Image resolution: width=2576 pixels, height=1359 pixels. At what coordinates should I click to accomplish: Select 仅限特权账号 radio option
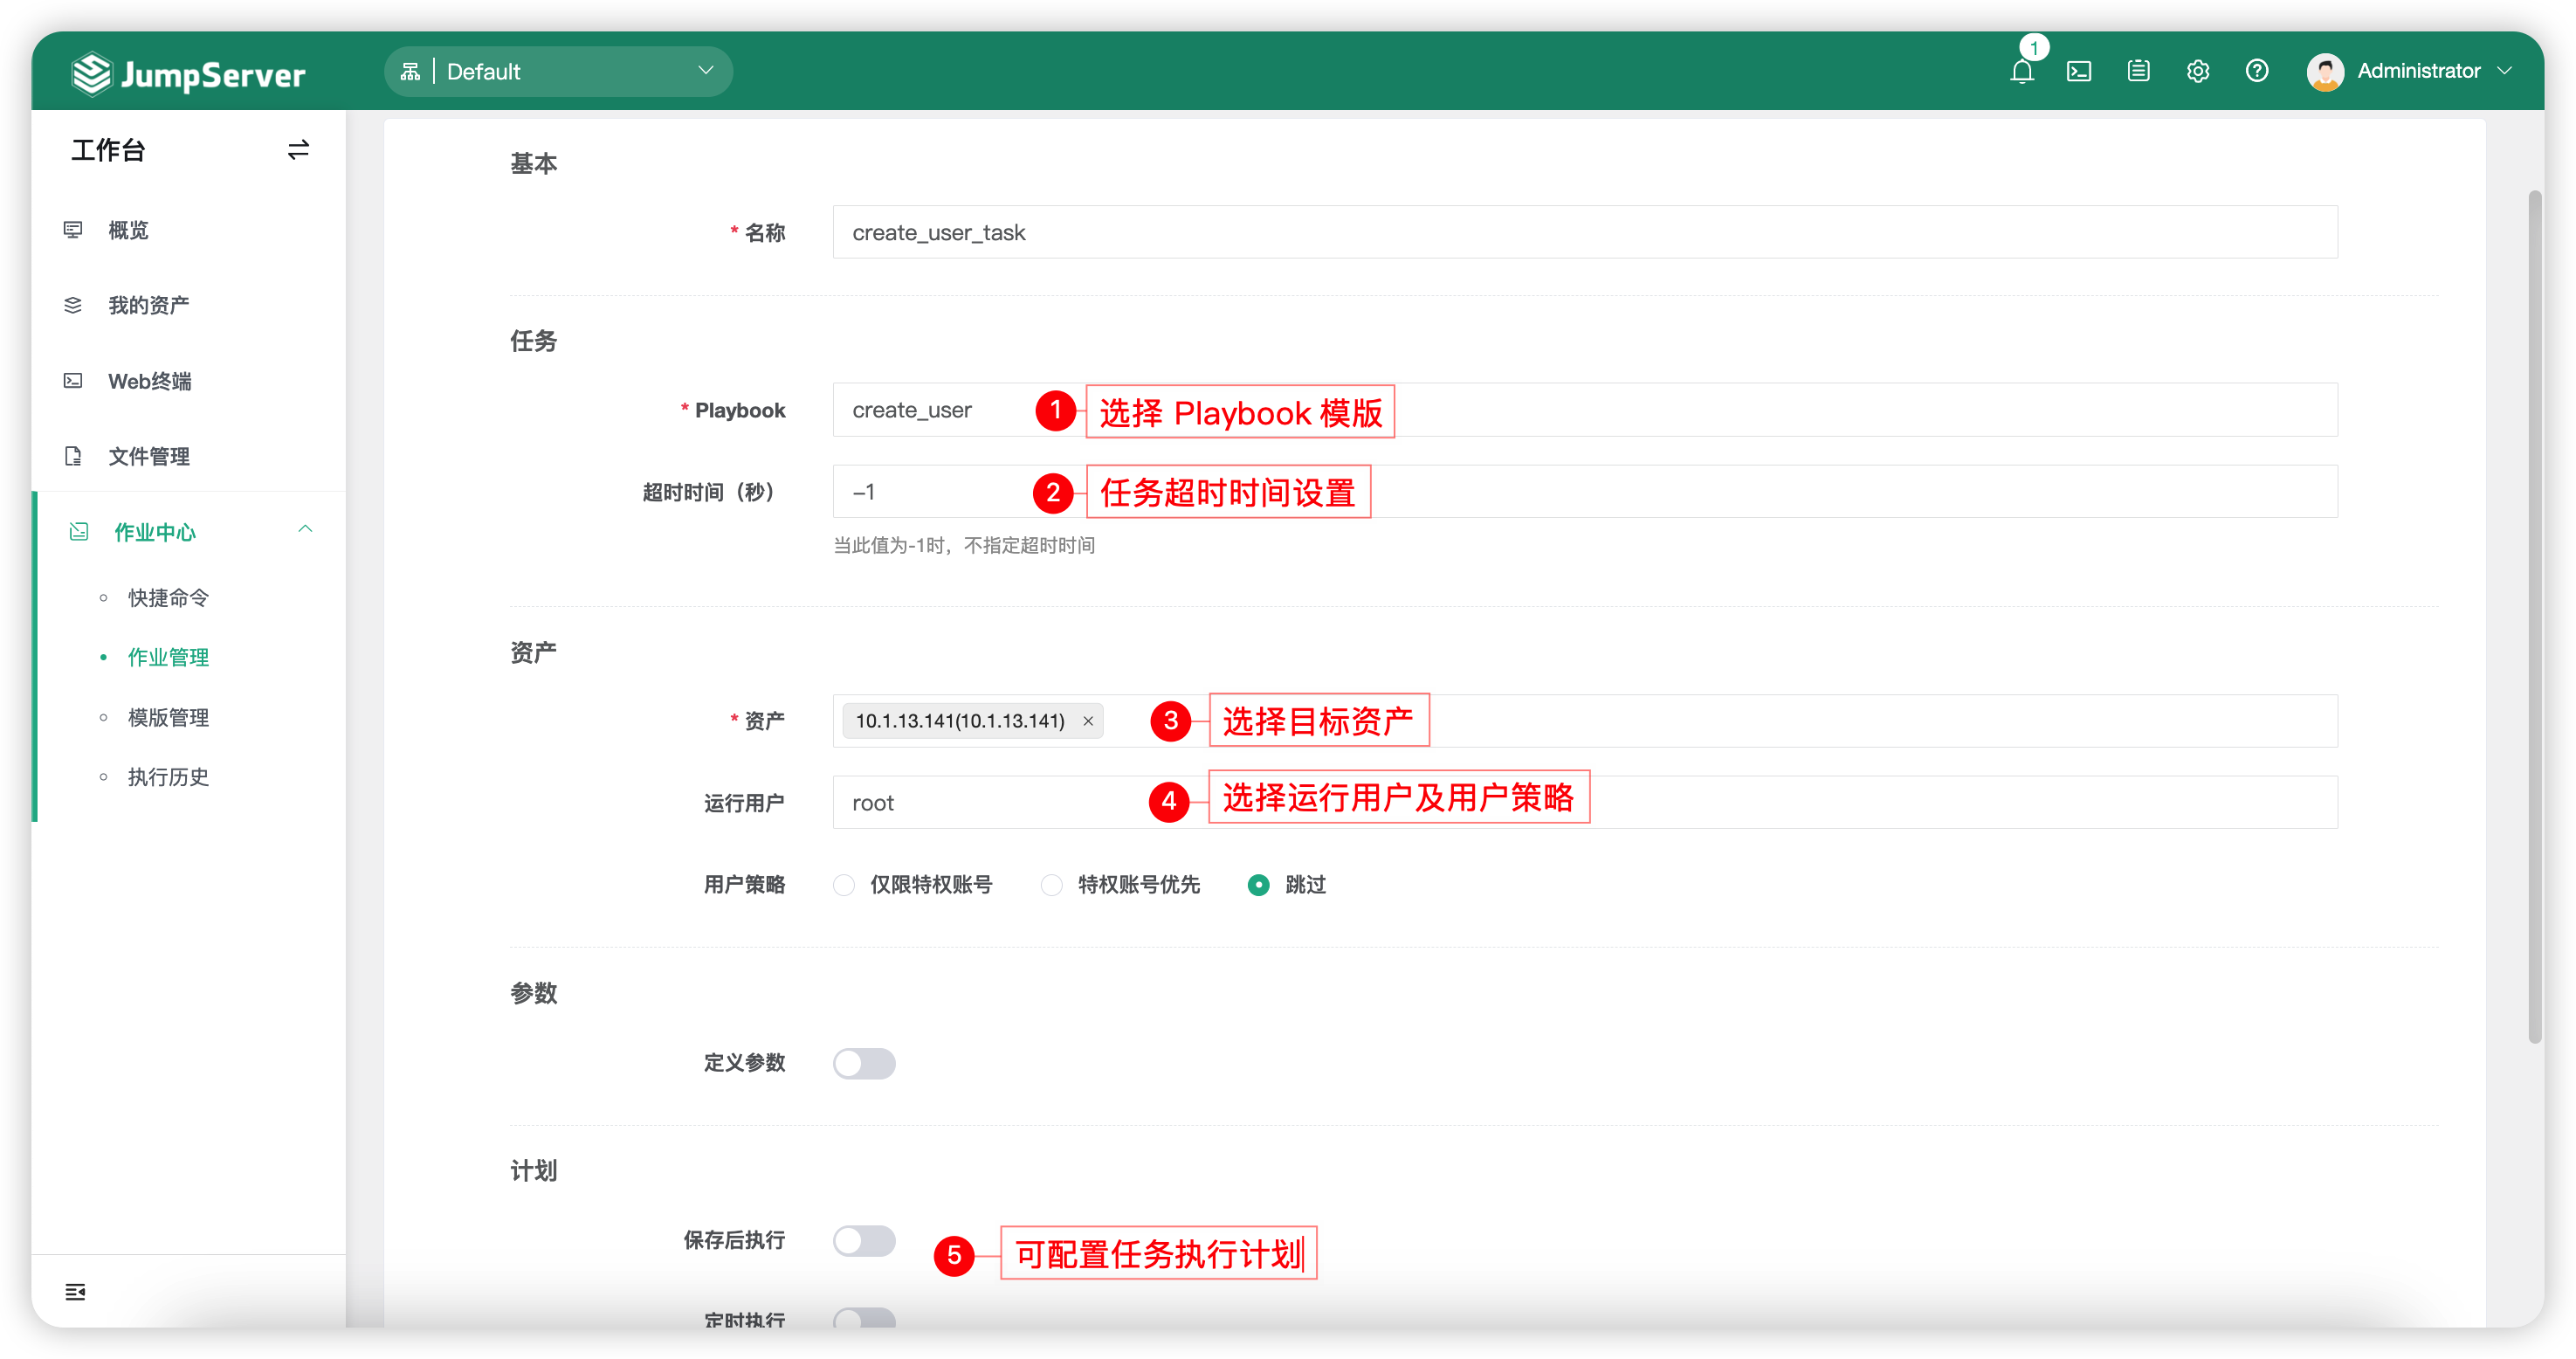[x=844, y=885]
